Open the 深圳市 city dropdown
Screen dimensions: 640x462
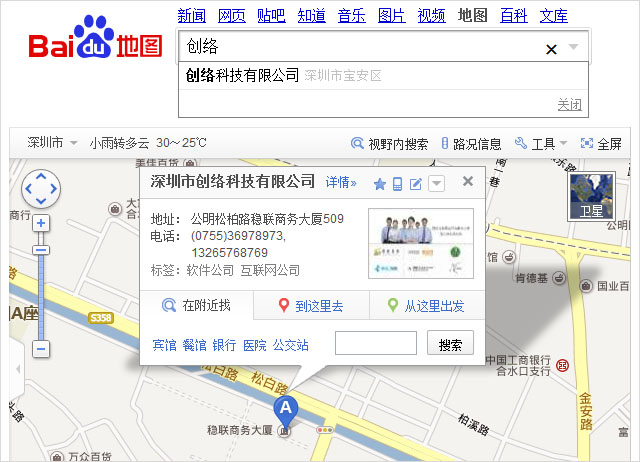pyautogui.click(x=52, y=143)
